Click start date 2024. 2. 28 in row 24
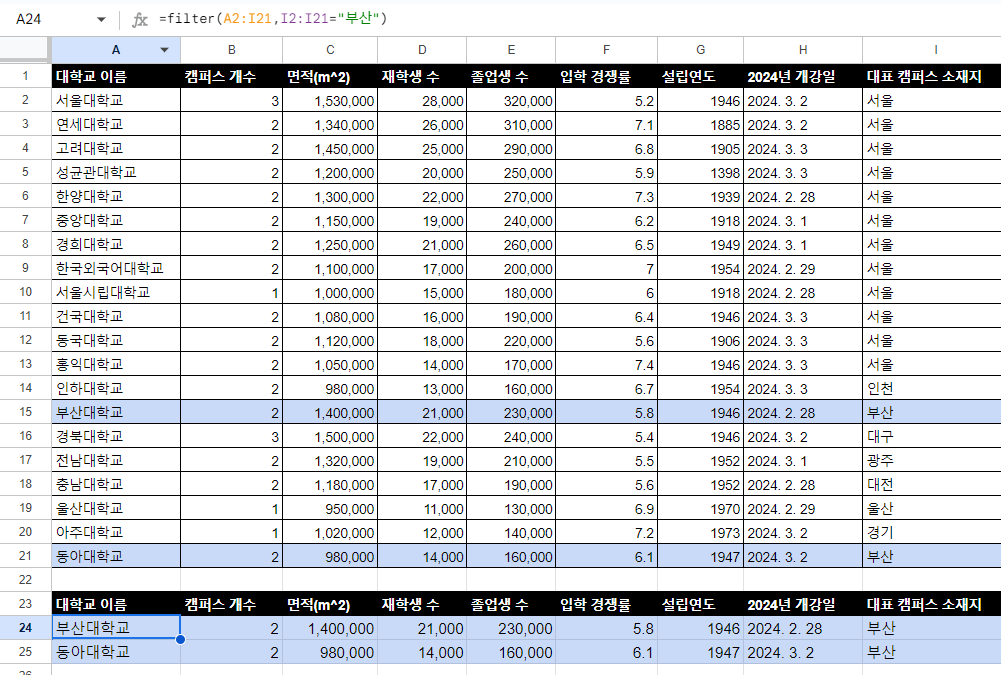 803,628
